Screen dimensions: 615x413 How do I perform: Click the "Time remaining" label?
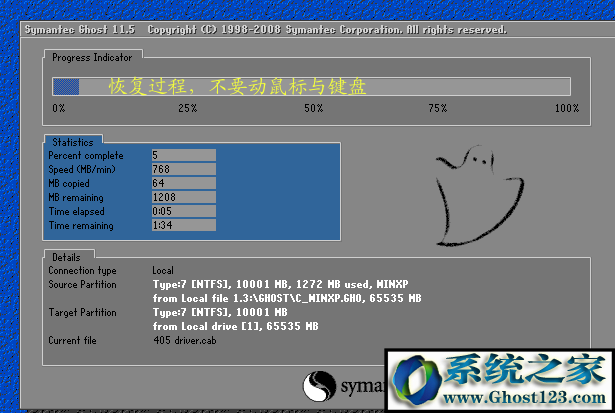(81, 226)
